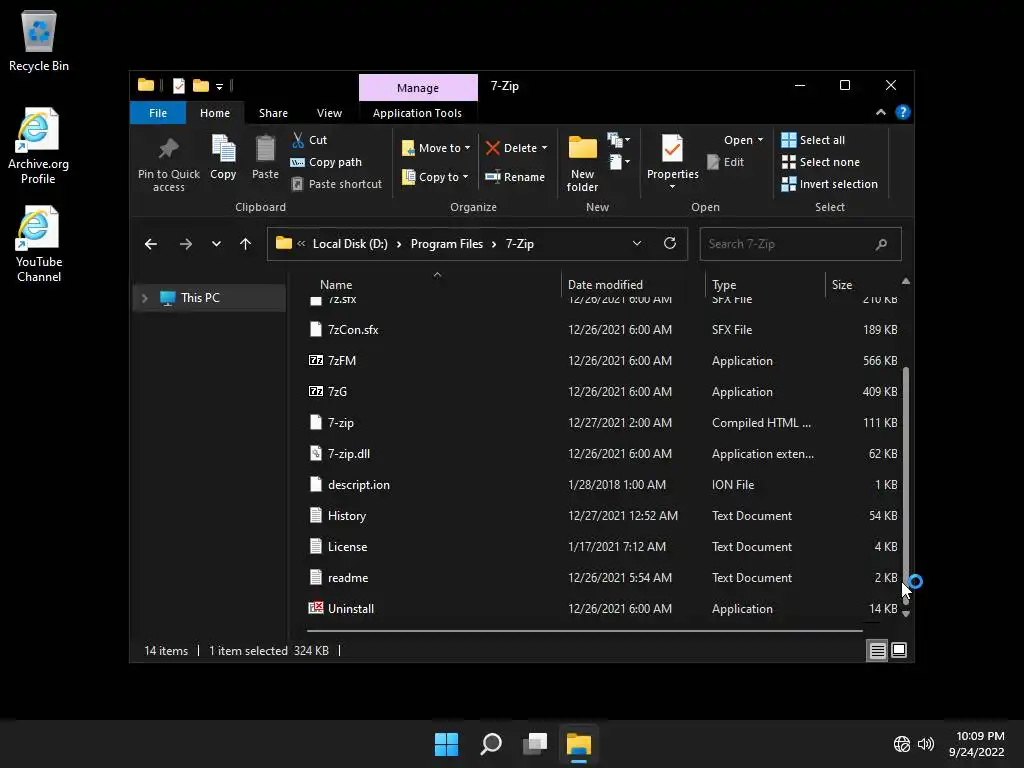The image size is (1024, 768).
Task: Select the Uninstall application file
Action: (604, 609)
